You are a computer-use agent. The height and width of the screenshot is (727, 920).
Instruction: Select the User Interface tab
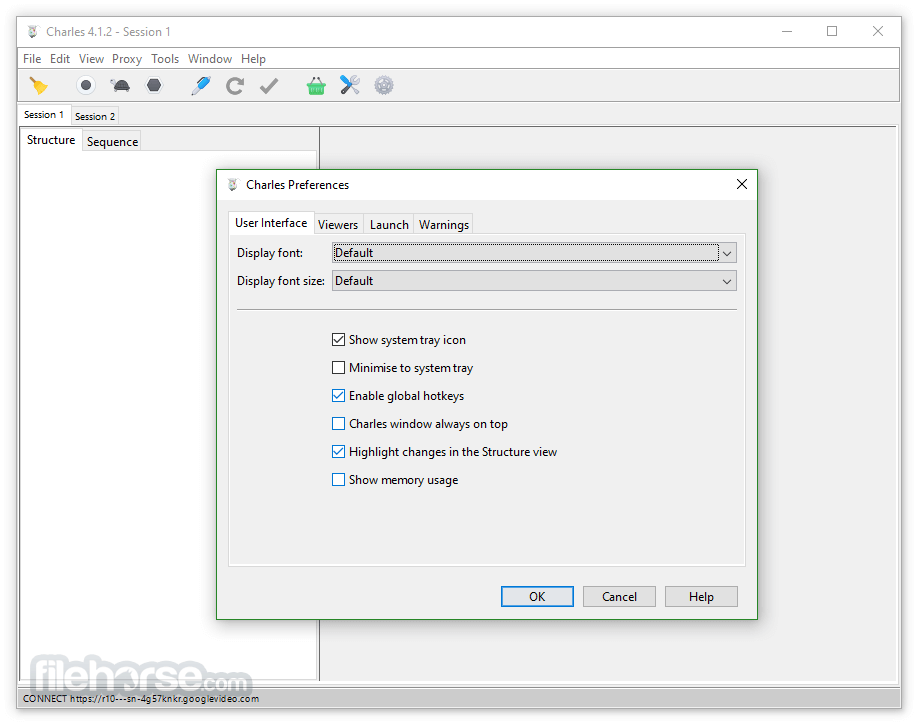[271, 223]
